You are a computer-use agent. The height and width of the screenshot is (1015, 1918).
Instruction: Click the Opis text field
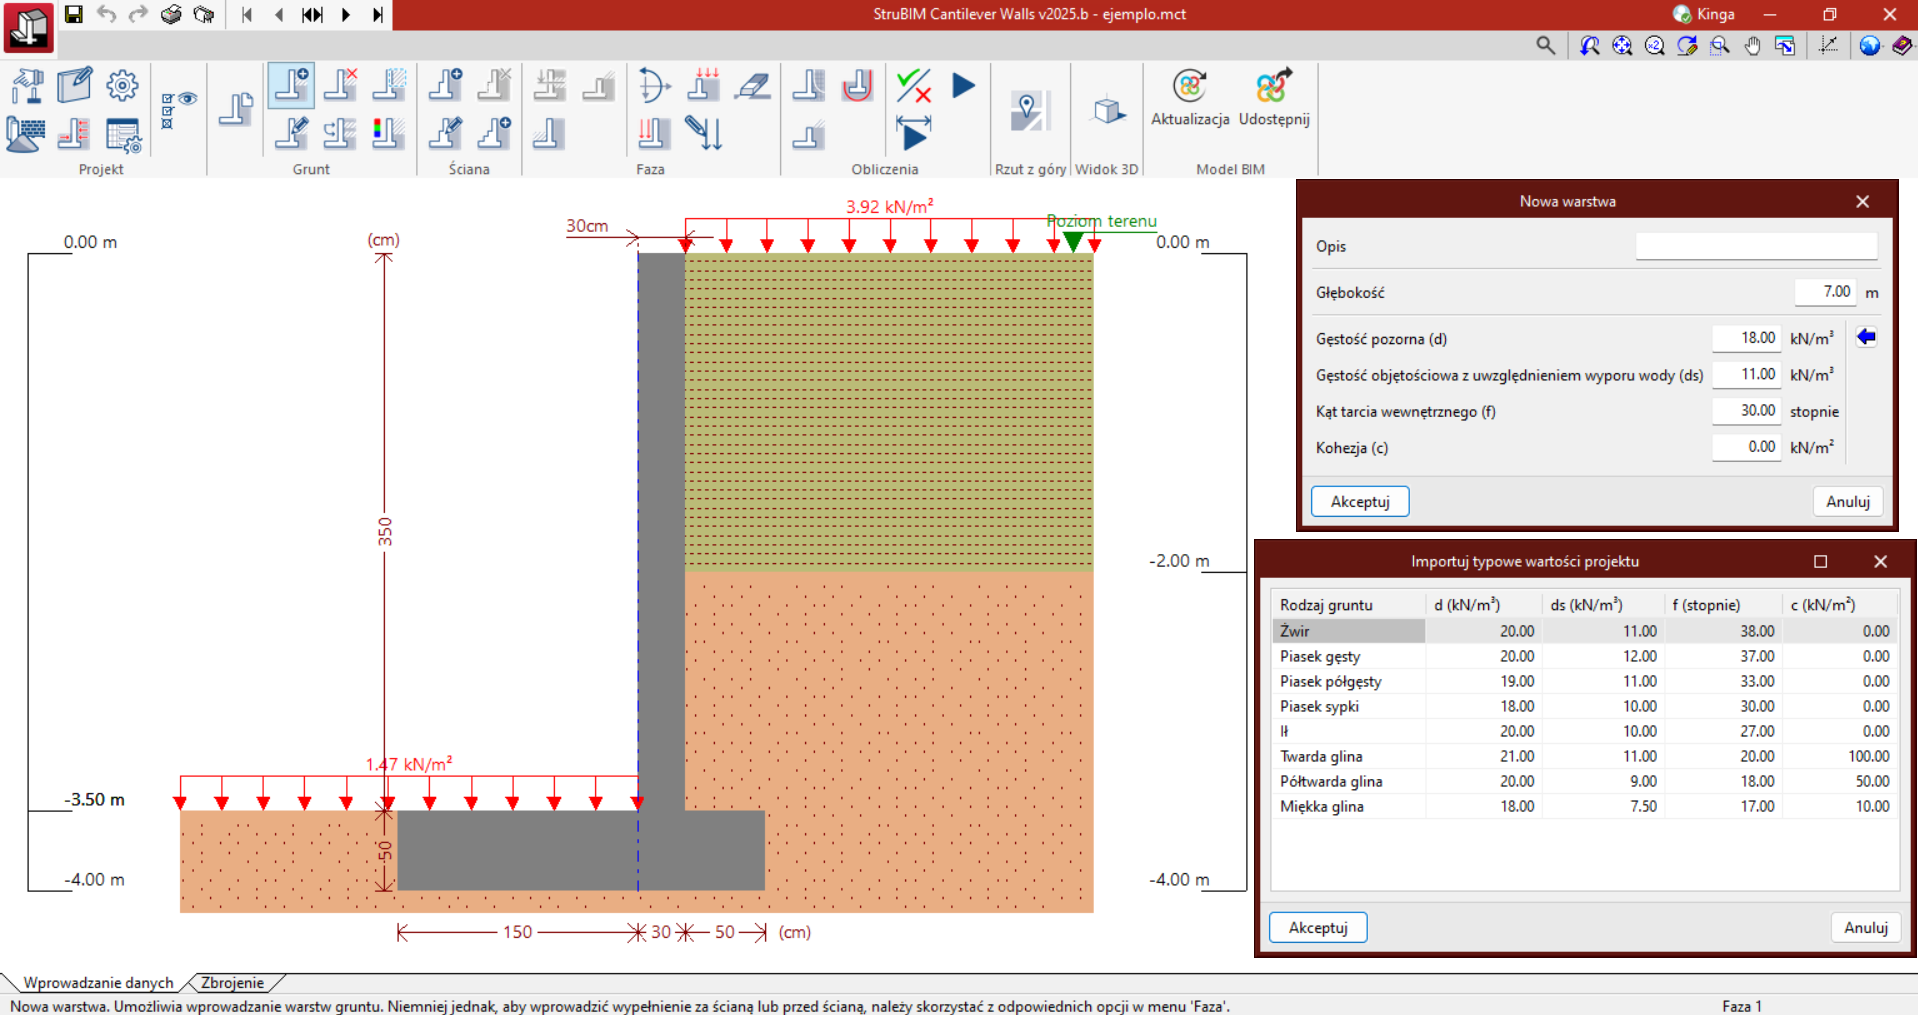1756,246
